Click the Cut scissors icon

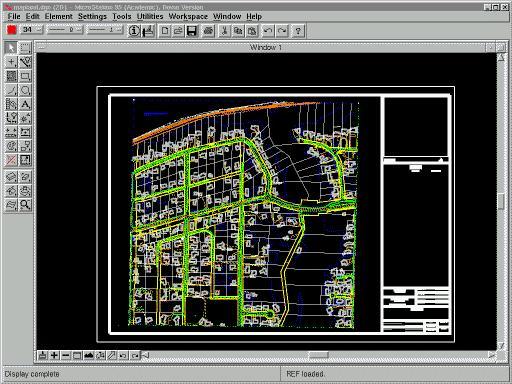[x=224, y=31]
